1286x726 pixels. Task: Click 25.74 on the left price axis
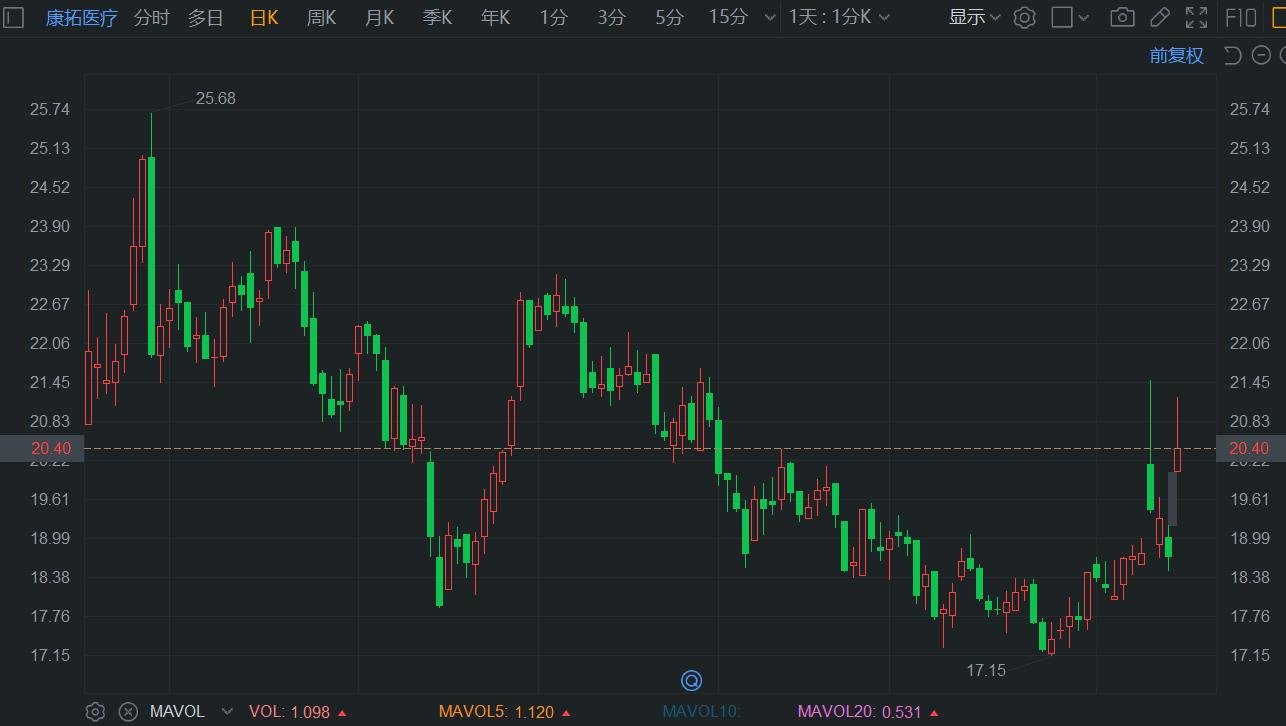click(49, 109)
